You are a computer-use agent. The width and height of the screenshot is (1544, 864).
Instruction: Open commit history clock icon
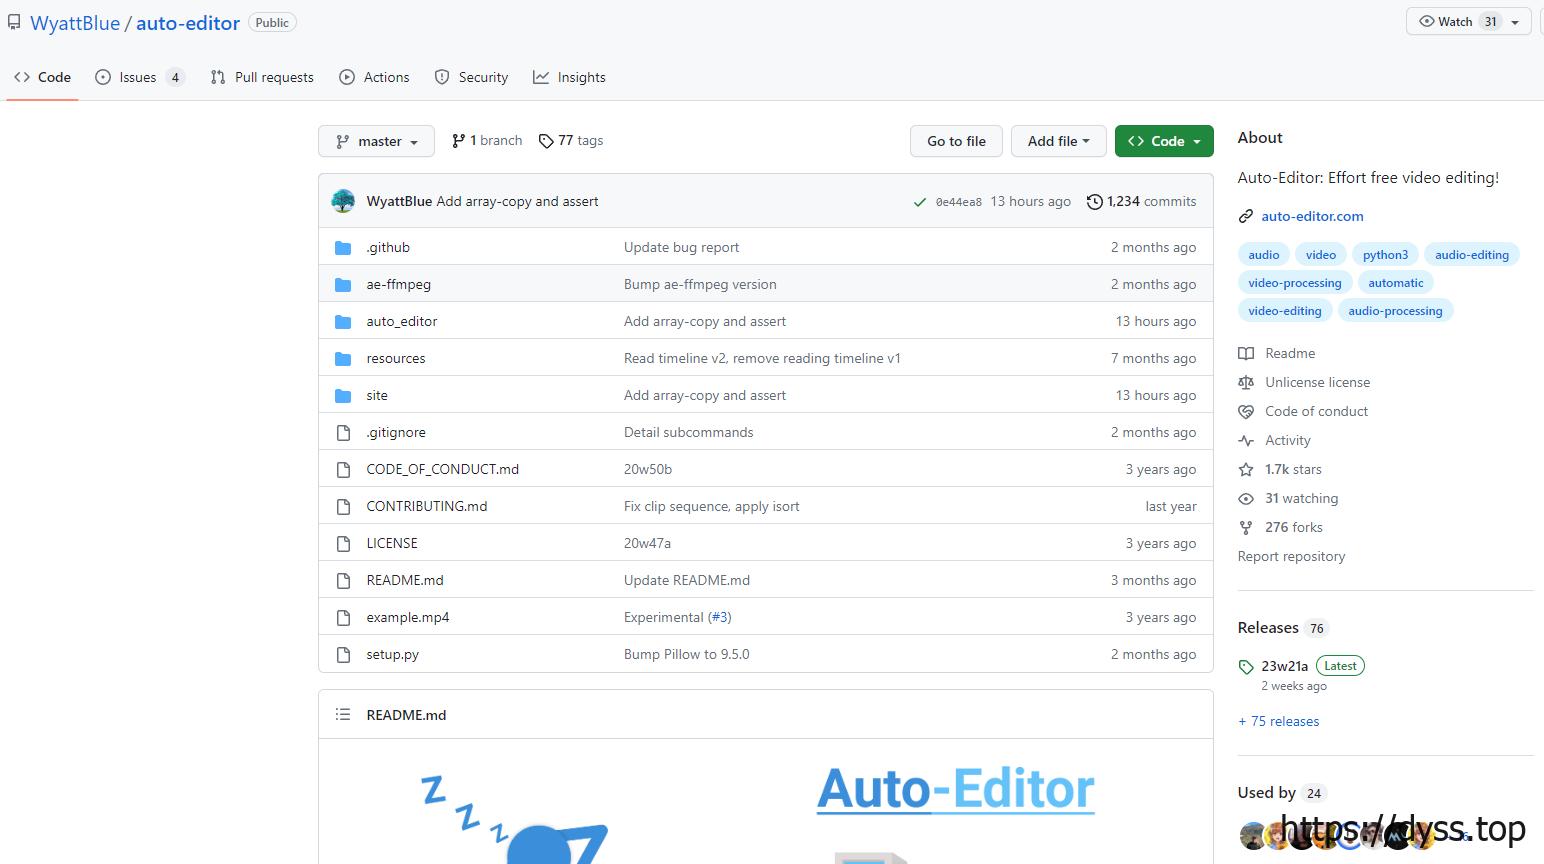pos(1095,202)
